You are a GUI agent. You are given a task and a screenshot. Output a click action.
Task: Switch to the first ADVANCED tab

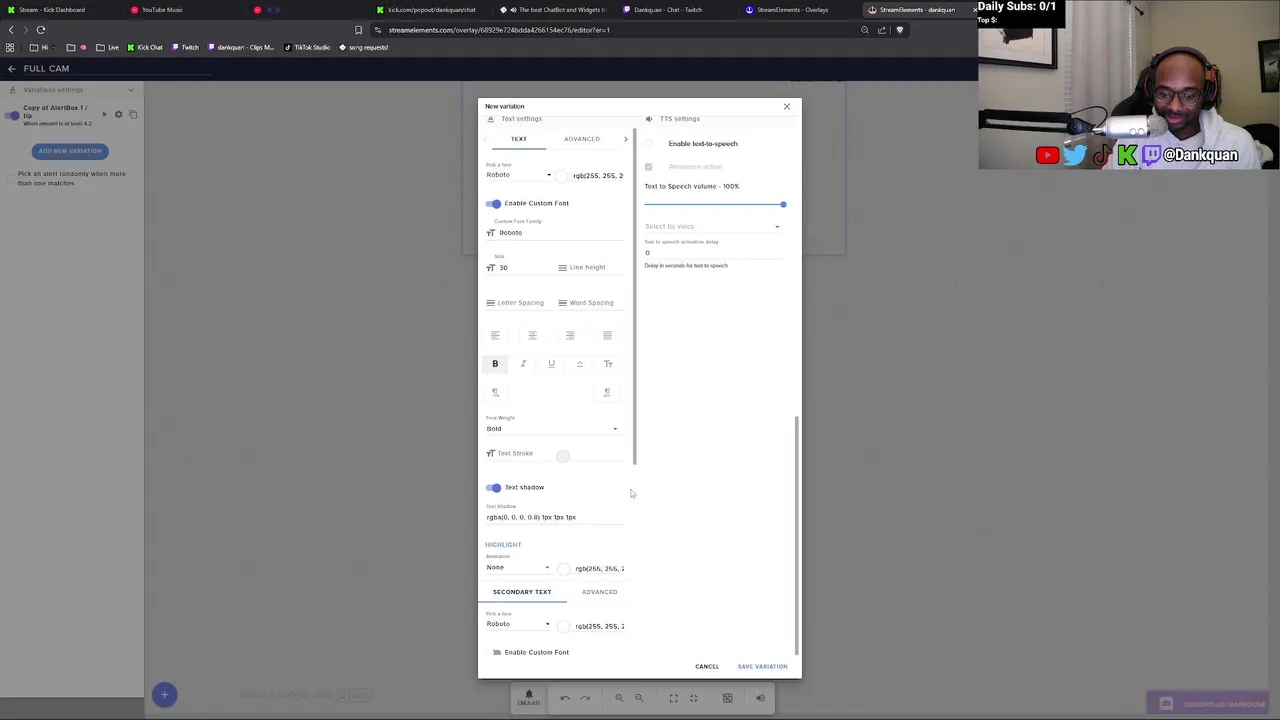pyautogui.click(x=582, y=139)
